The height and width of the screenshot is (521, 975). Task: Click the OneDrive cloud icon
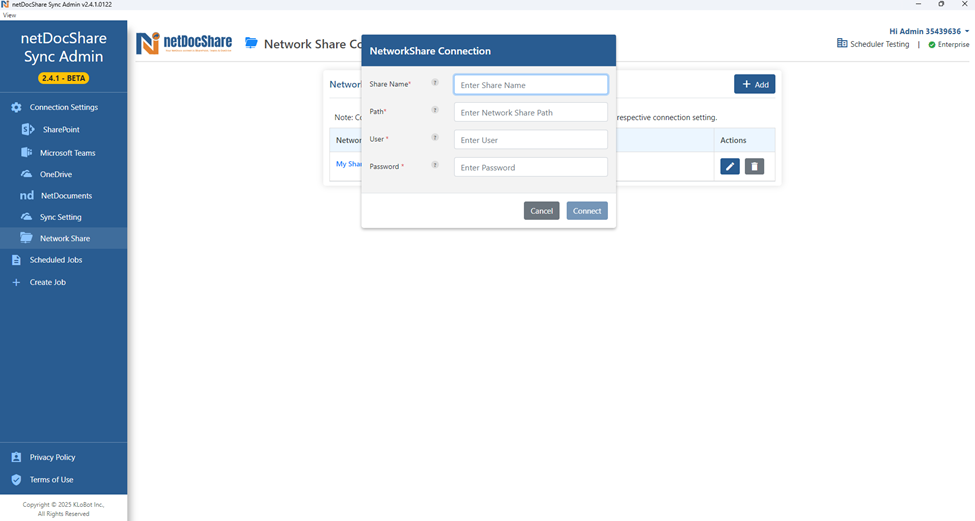pyautogui.click(x=27, y=174)
